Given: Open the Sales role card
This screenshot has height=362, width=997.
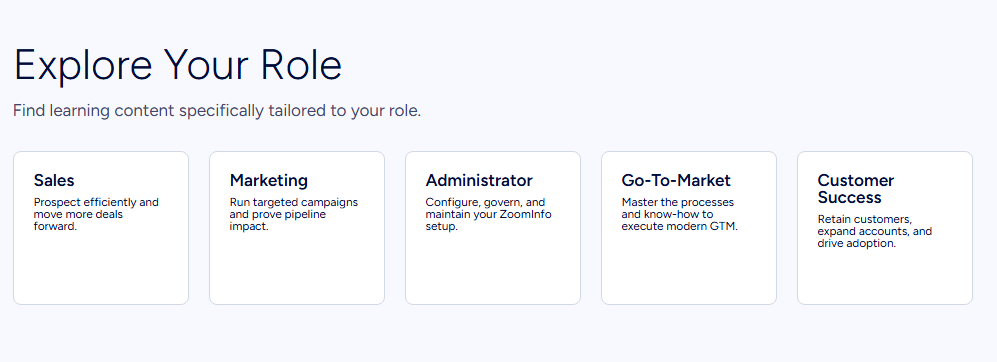Looking at the screenshot, I should click(101, 228).
